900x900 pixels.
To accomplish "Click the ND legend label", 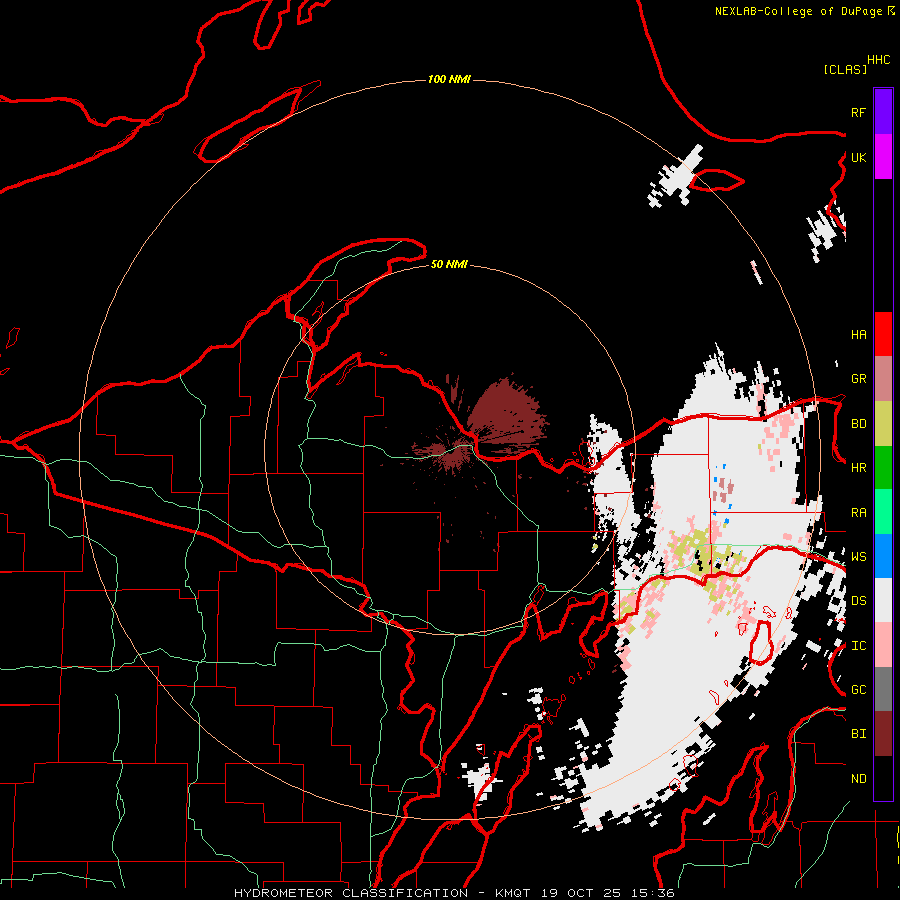I will 858,779.
